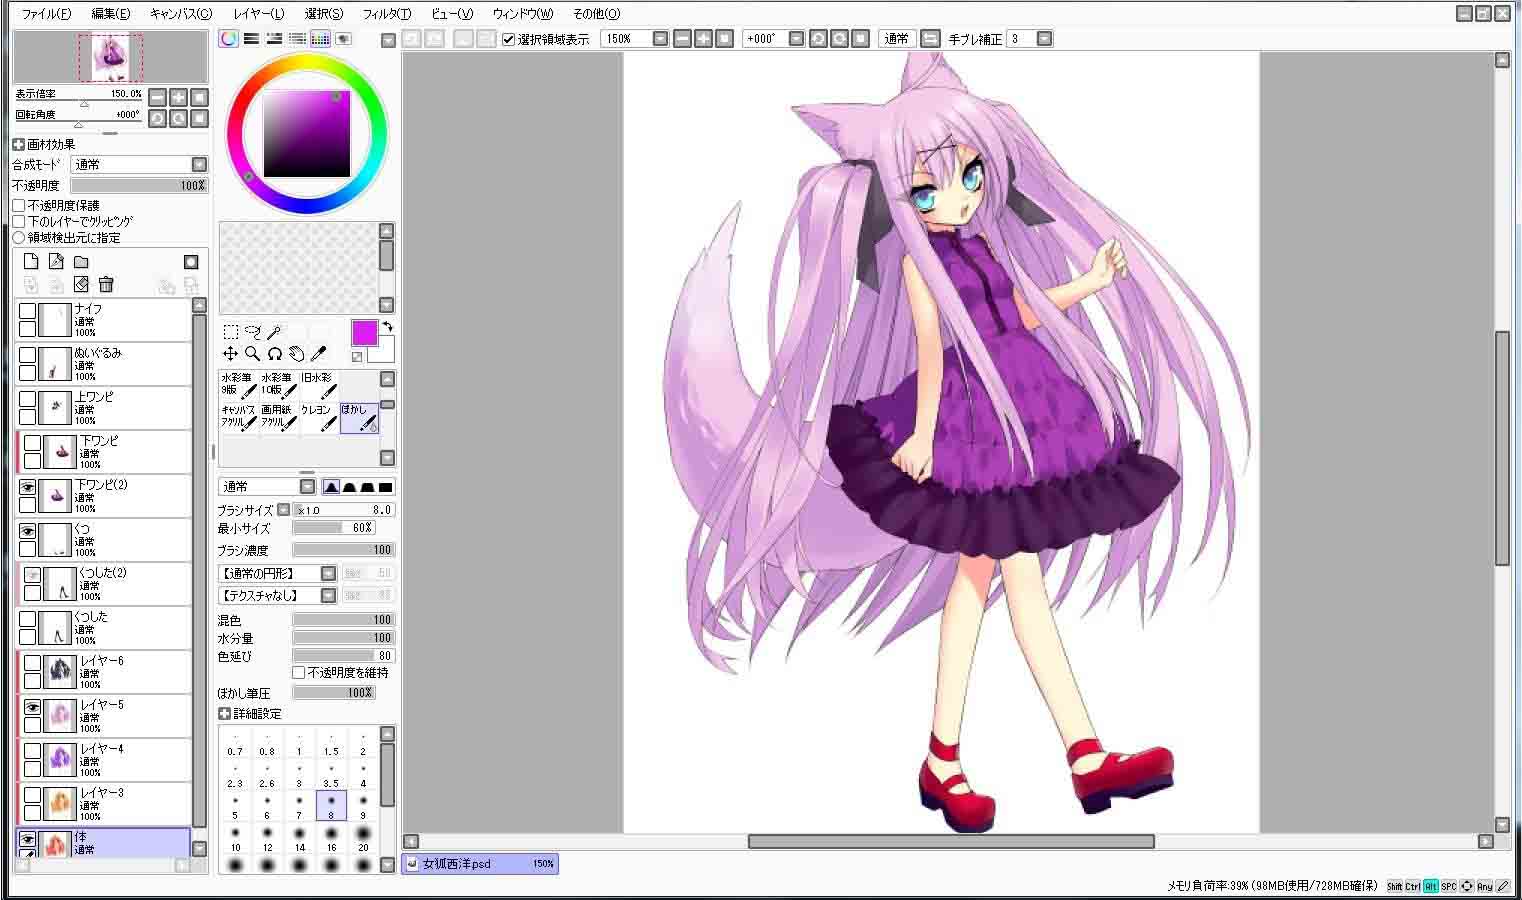This screenshot has height=900, width=1522.
Task: Open the フィルタ menu
Action: (386, 14)
